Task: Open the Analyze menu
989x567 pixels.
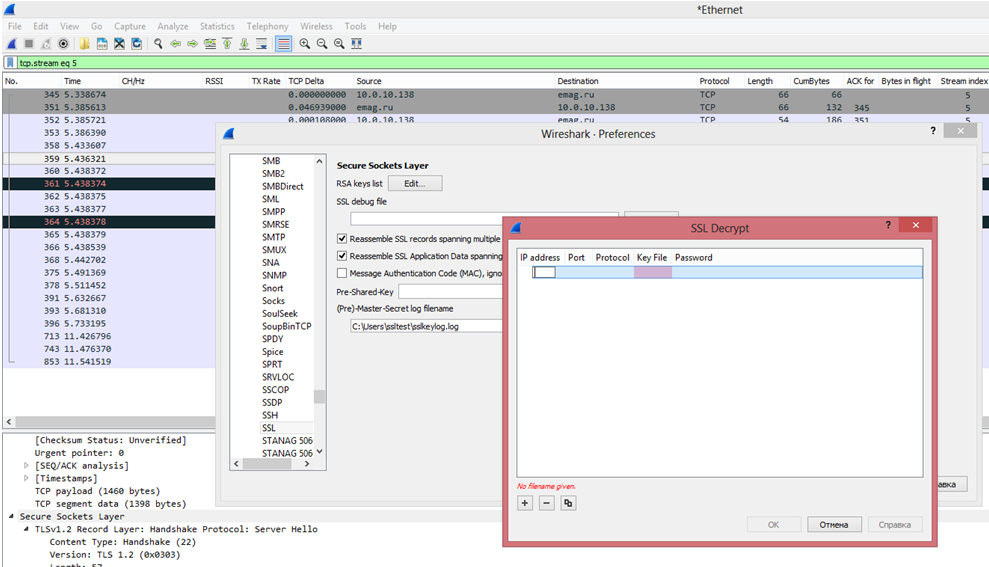Action: tap(172, 26)
